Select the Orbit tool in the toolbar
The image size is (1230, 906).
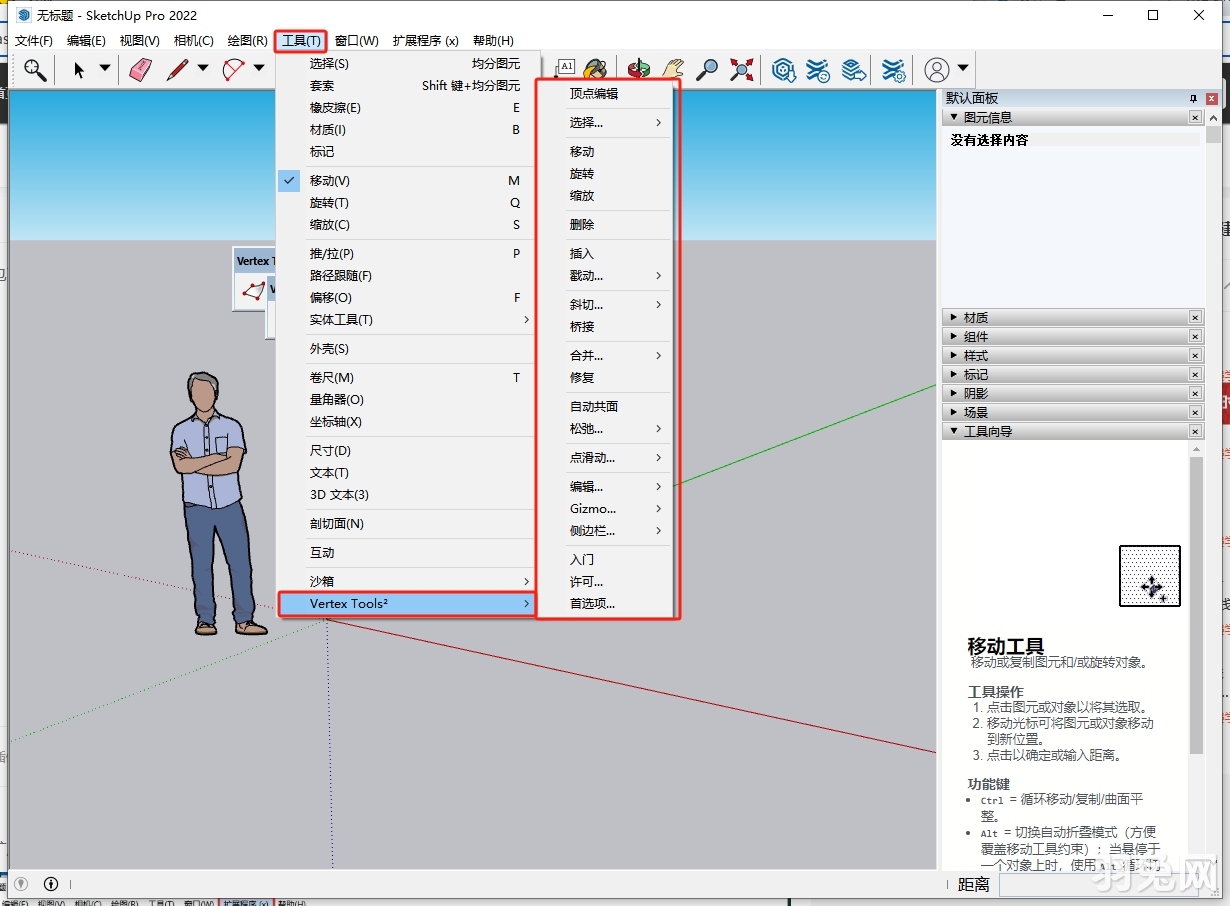(638, 69)
